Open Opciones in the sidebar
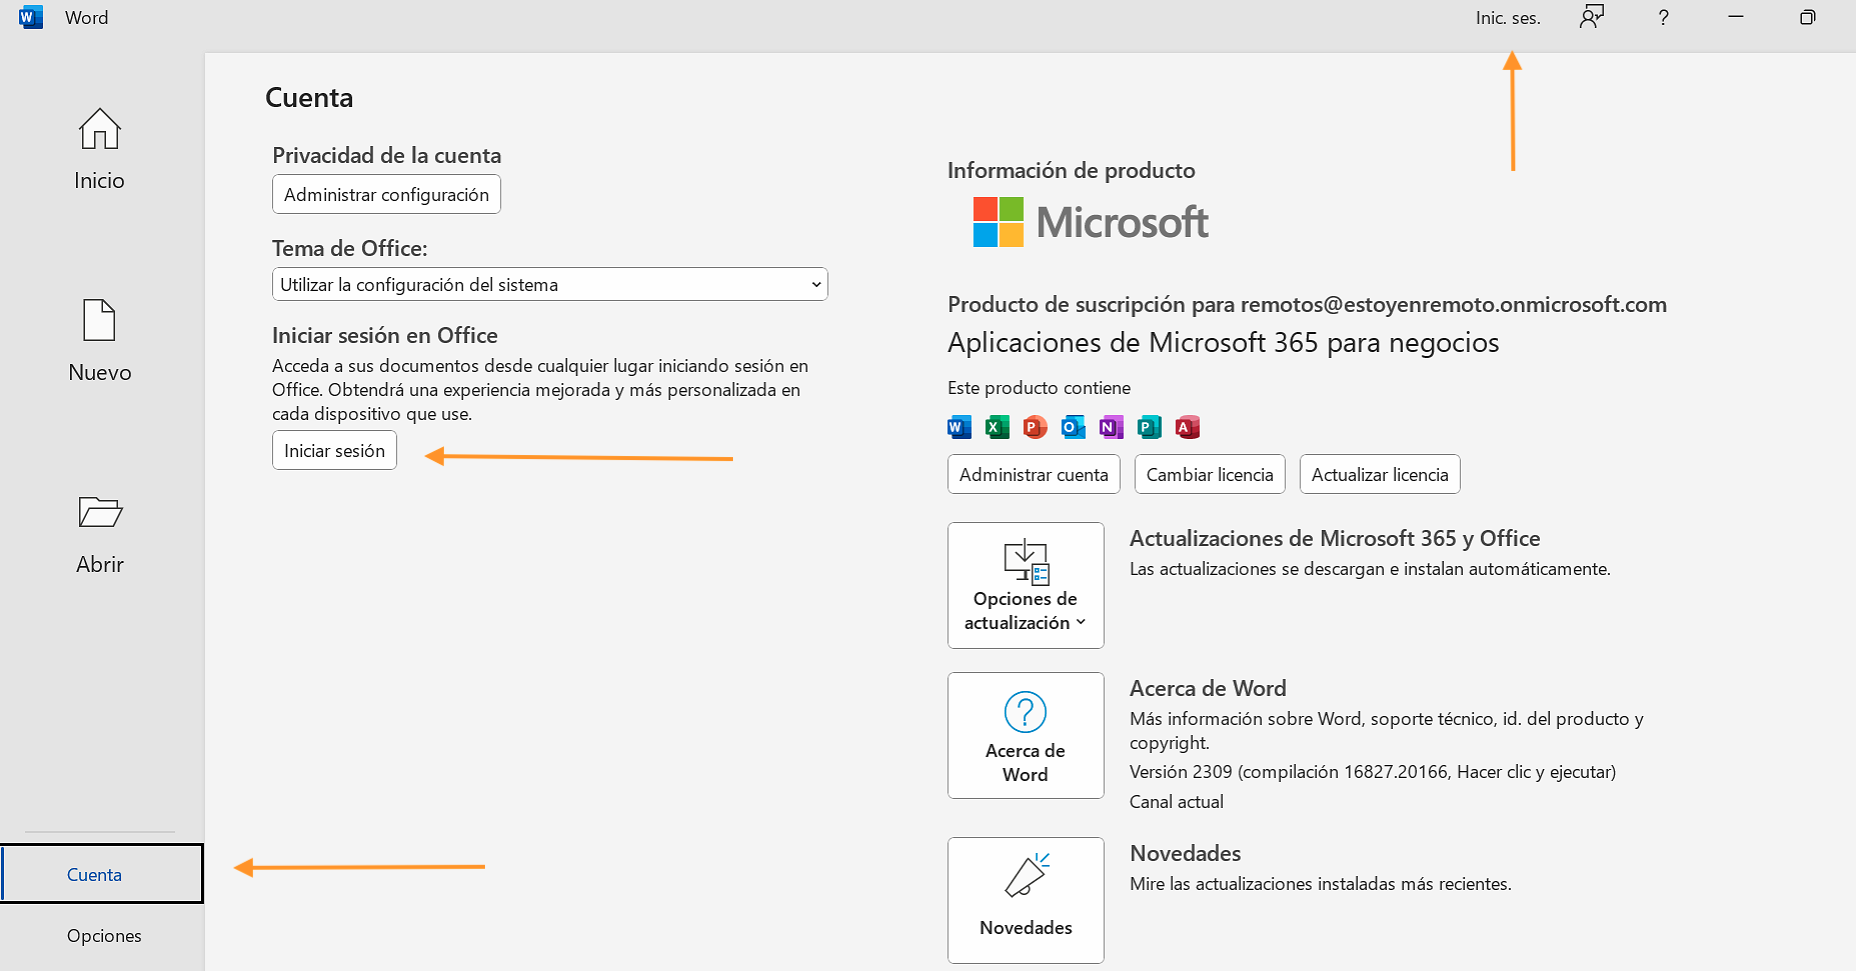Screen dimensions: 1856x971 (x=104, y=935)
